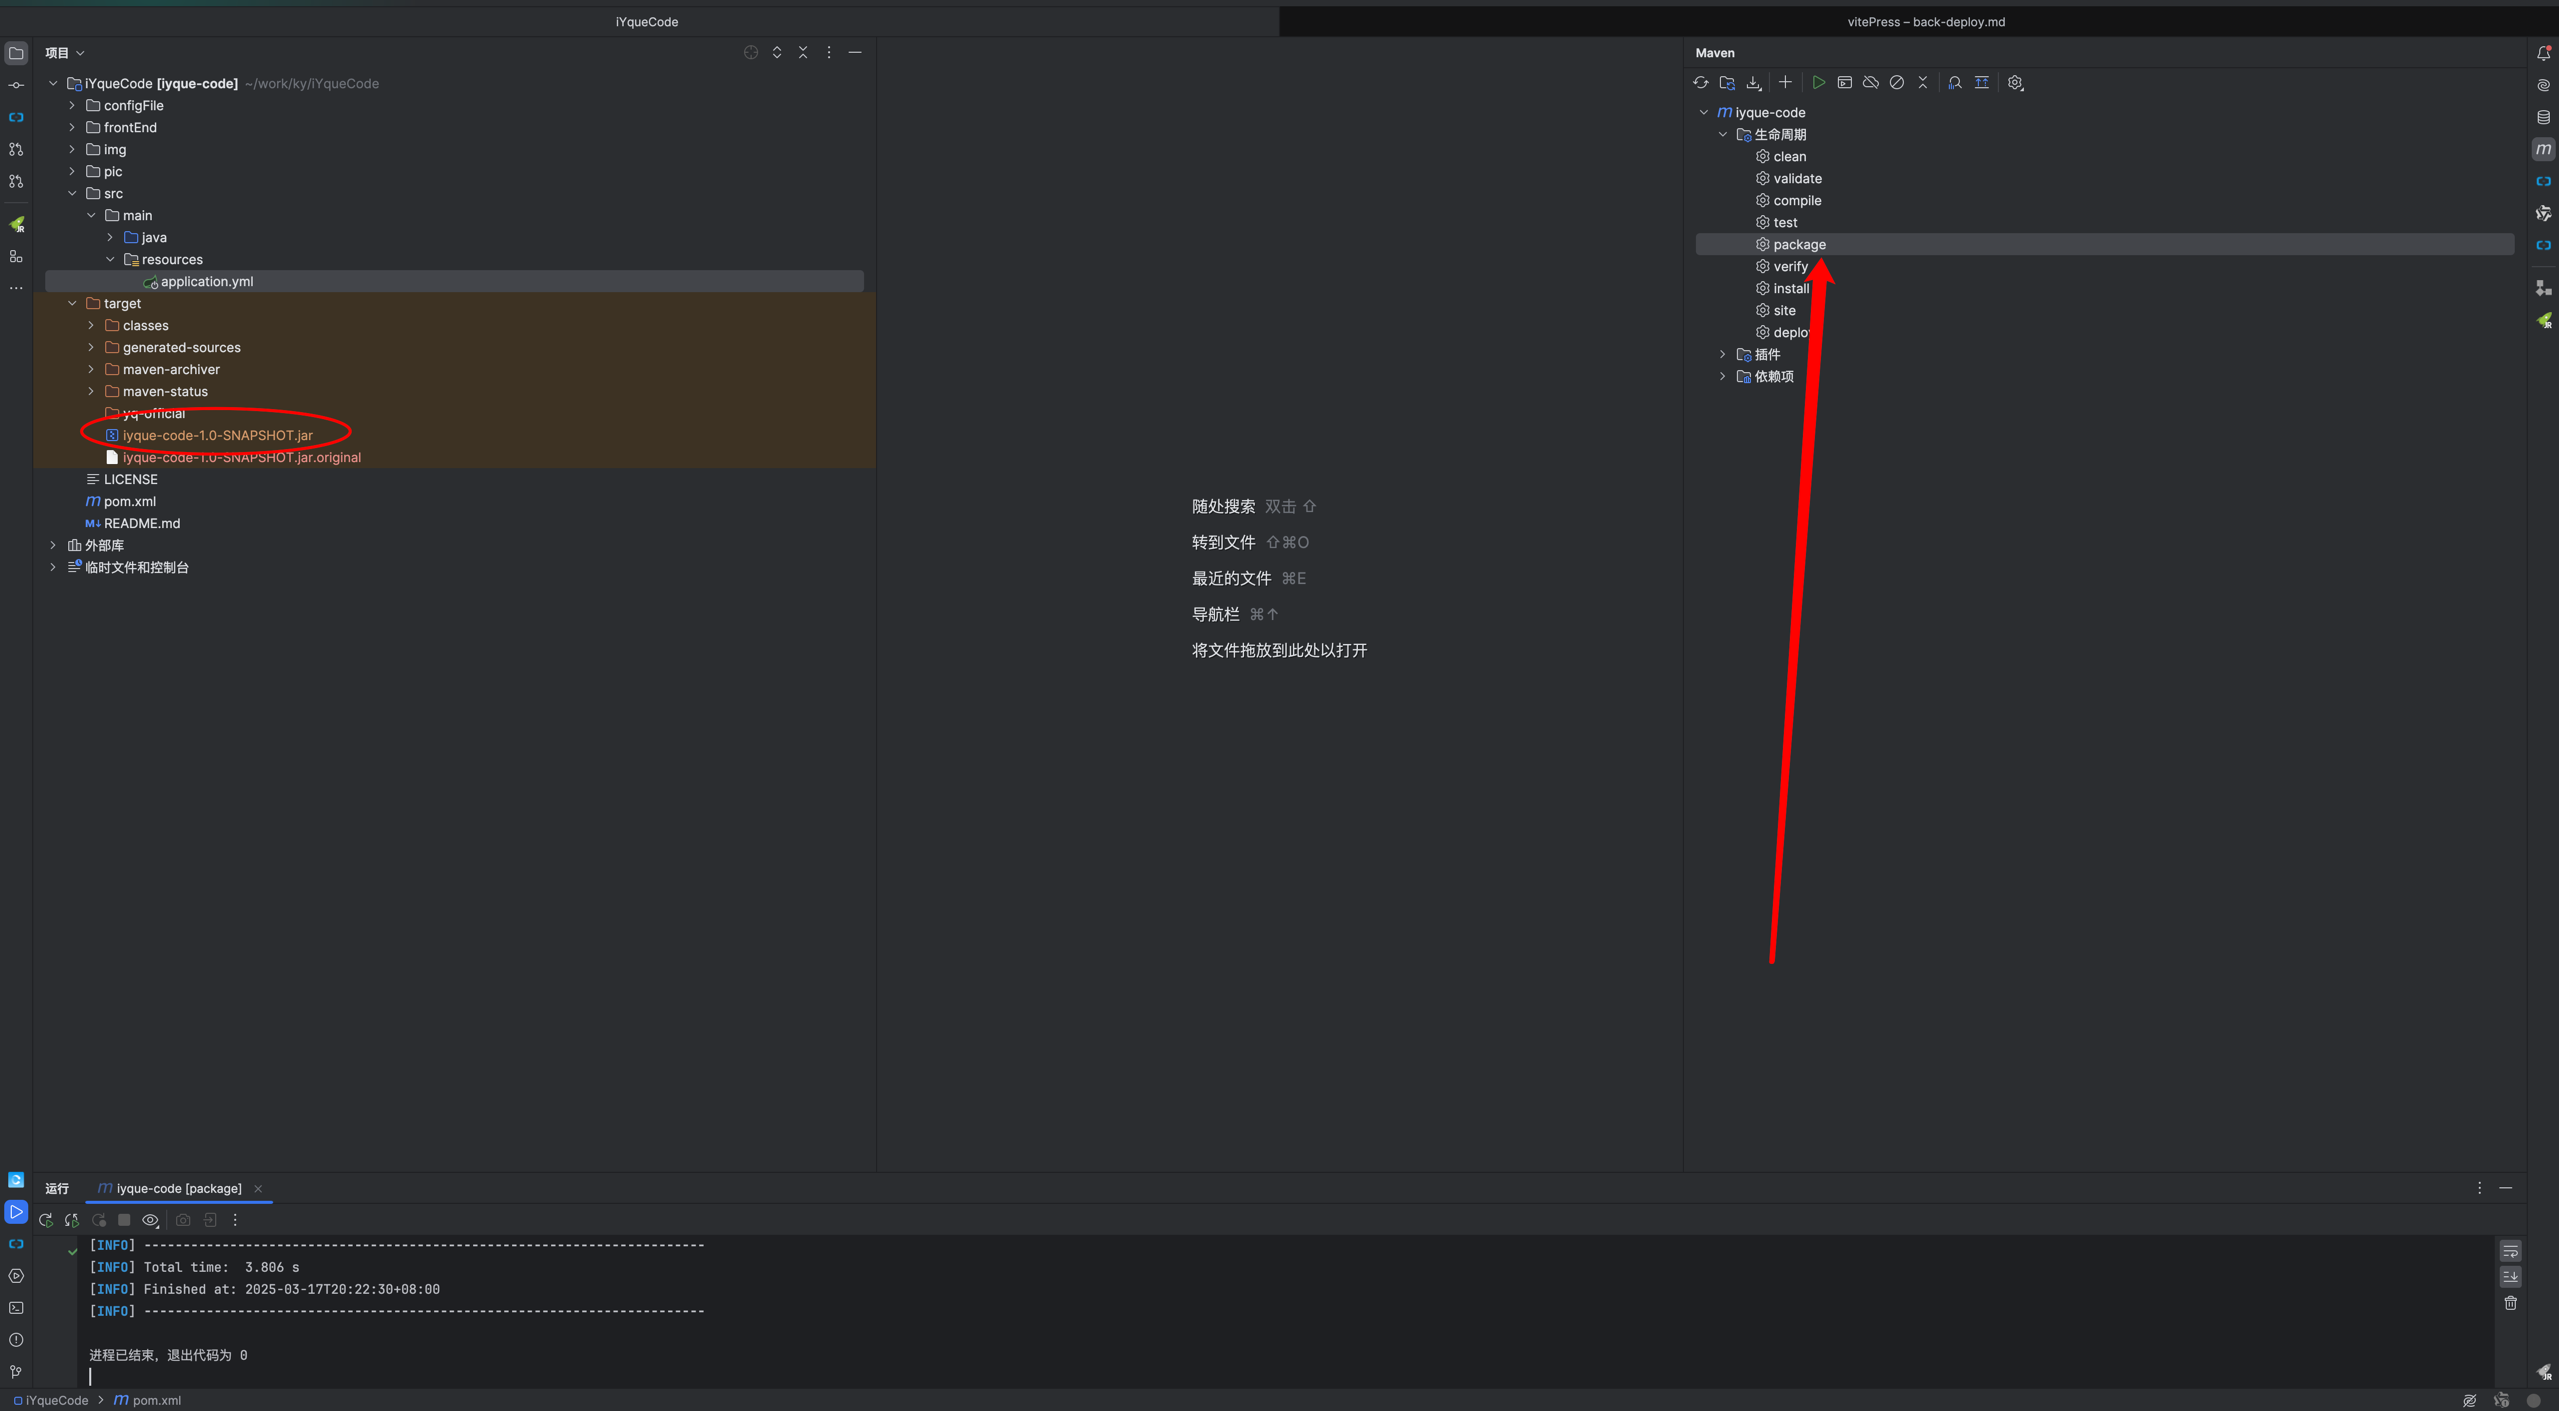Click the stop process button
The height and width of the screenshot is (1411, 2559).
[124, 1220]
